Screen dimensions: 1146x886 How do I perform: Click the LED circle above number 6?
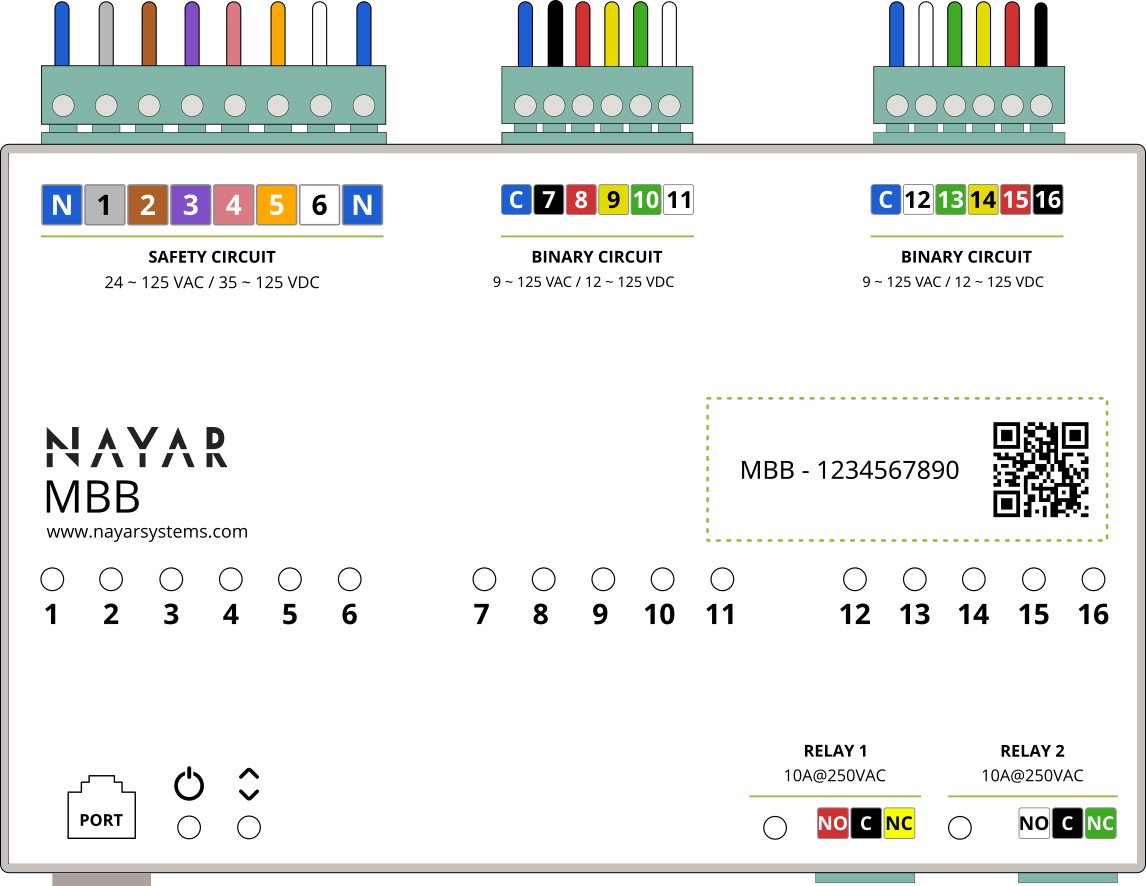(350, 579)
